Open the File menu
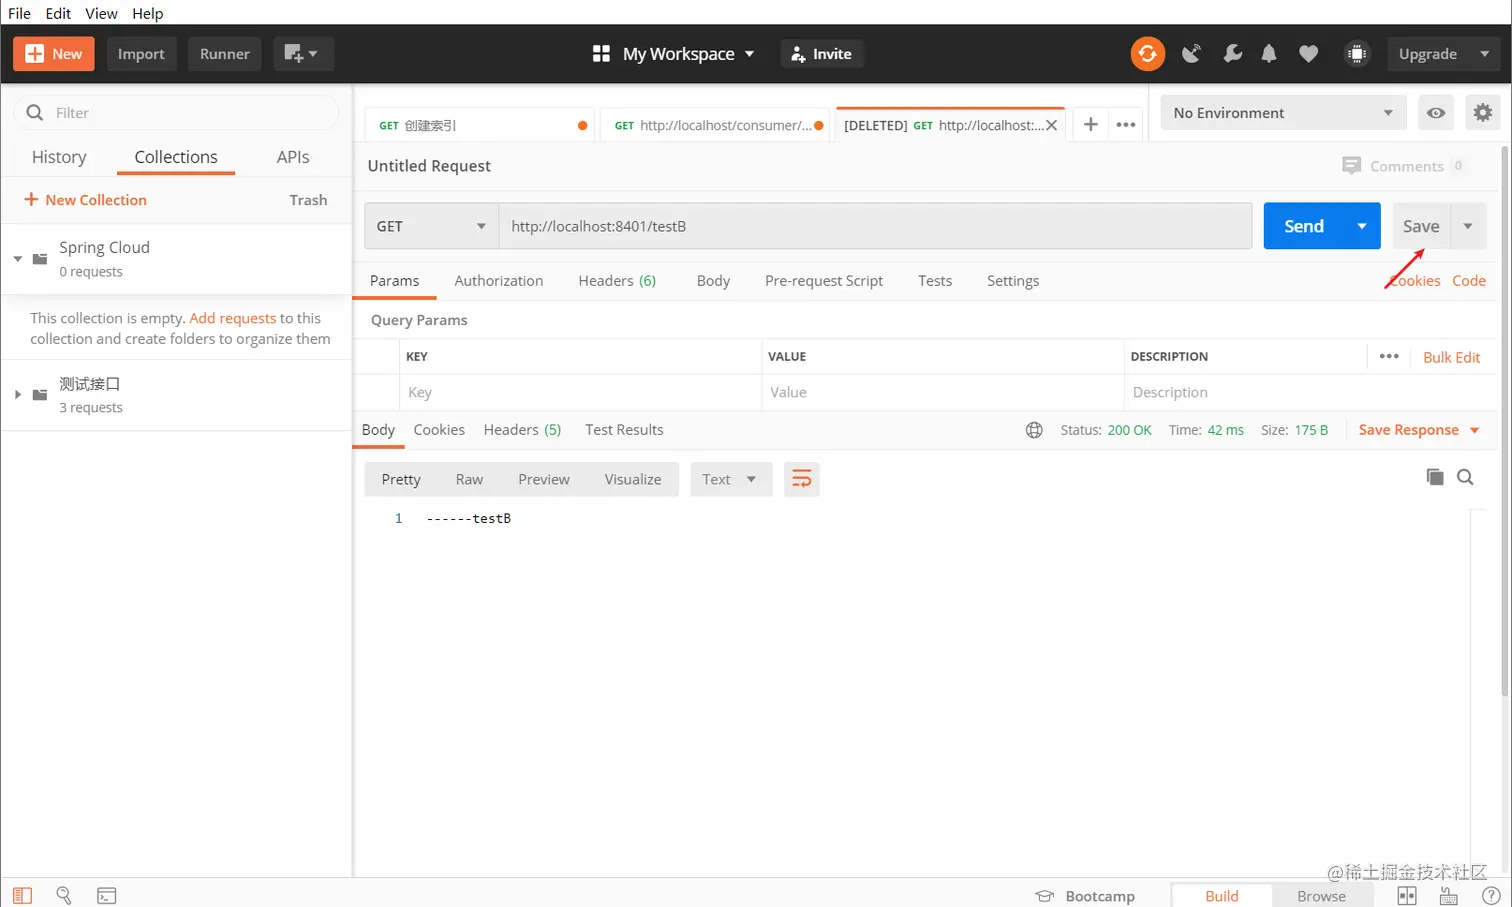The width and height of the screenshot is (1512, 907). [x=19, y=13]
